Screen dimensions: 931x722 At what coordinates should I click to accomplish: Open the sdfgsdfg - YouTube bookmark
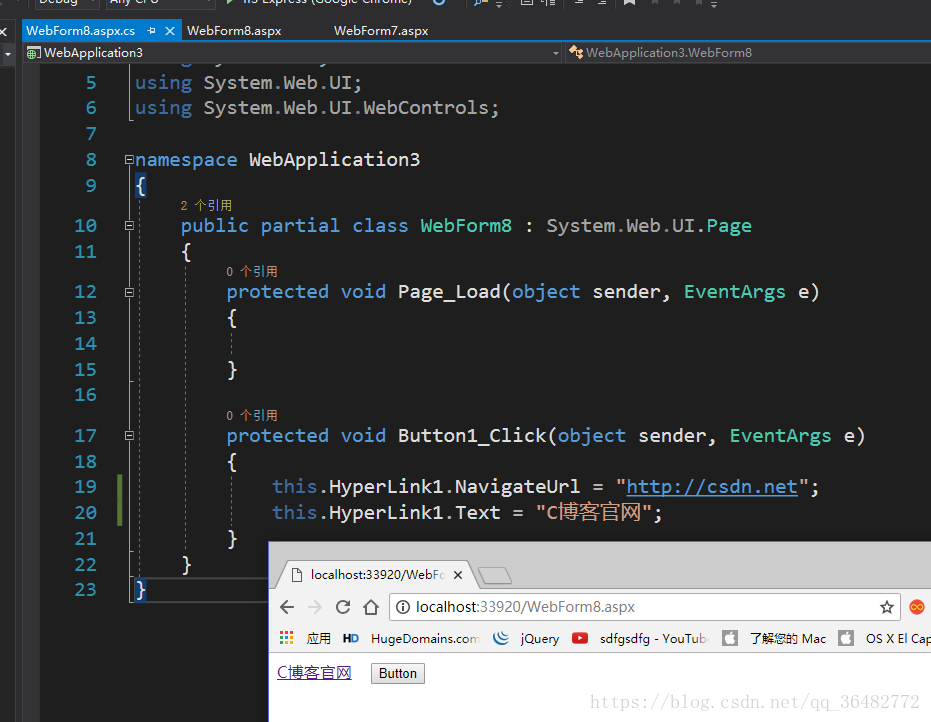[641, 639]
